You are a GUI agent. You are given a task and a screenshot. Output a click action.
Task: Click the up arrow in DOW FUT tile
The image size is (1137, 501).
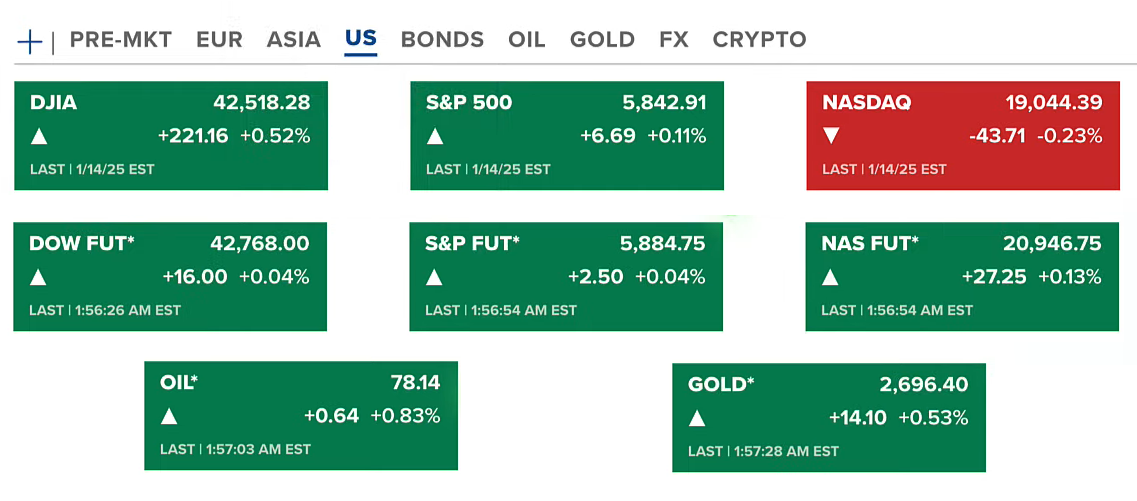[38, 277]
